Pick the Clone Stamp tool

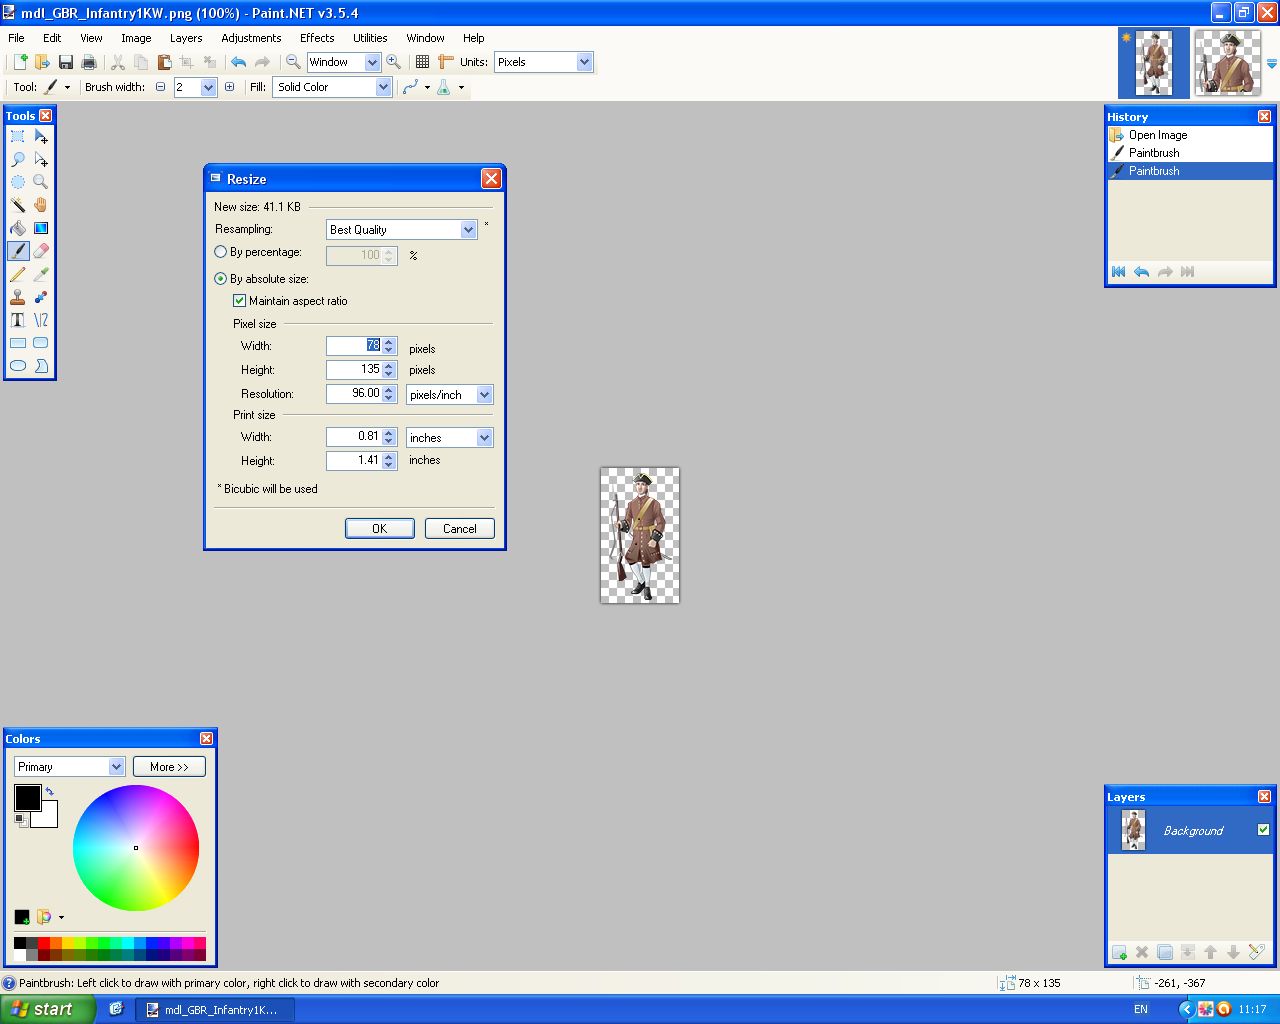[18, 297]
